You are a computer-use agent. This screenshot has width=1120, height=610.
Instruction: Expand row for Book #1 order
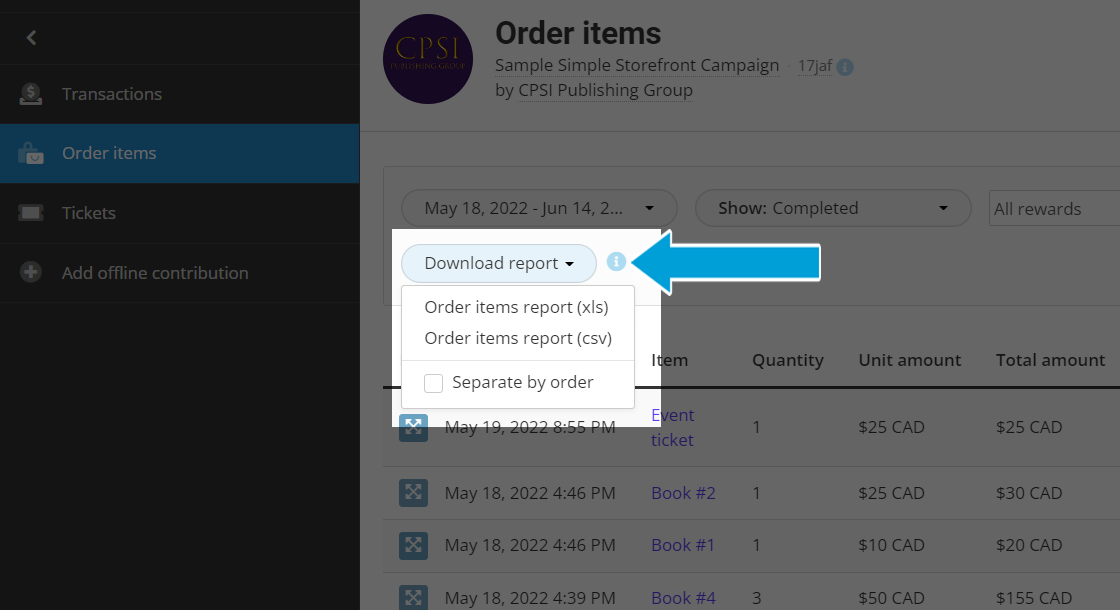pyautogui.click(x=413, y=546)
